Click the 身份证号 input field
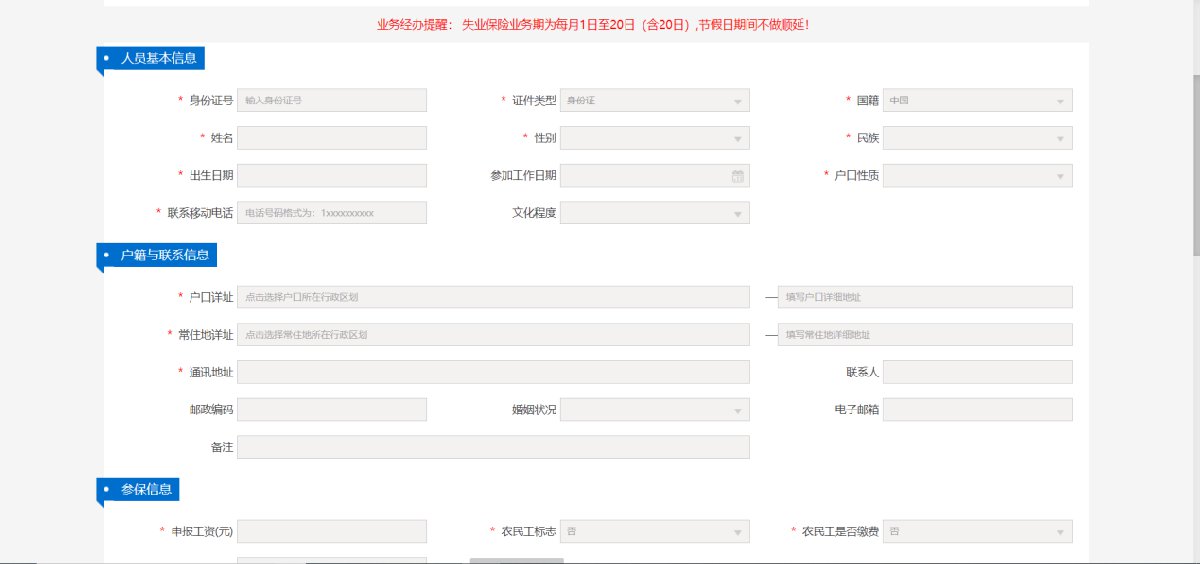1200x564 pixels. point(331,100)
